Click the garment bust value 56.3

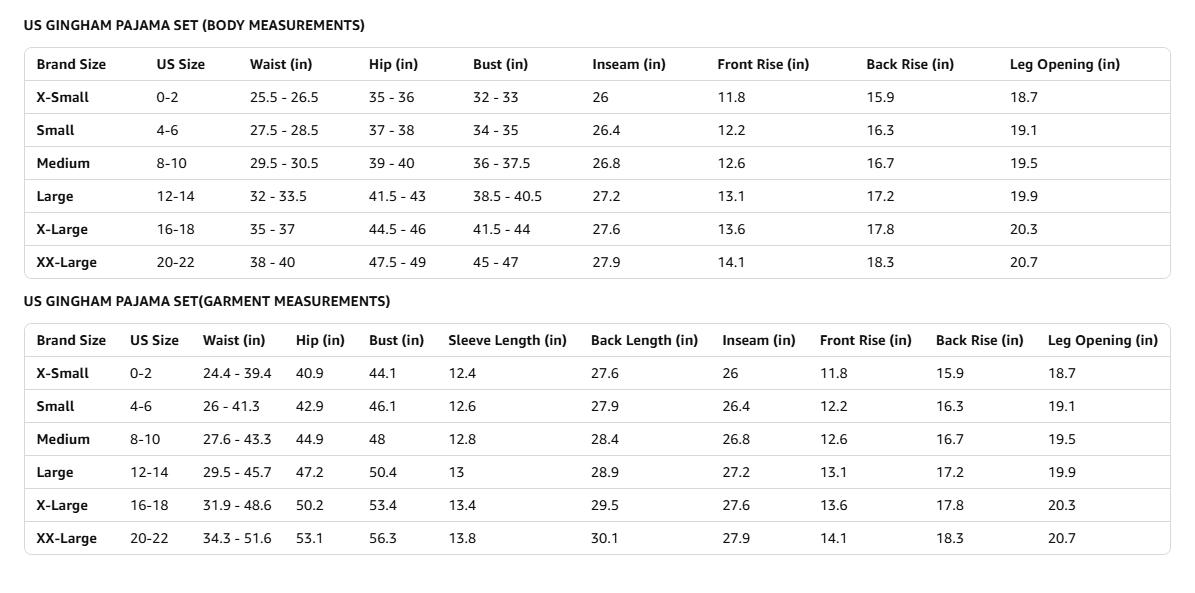(383, 538)
